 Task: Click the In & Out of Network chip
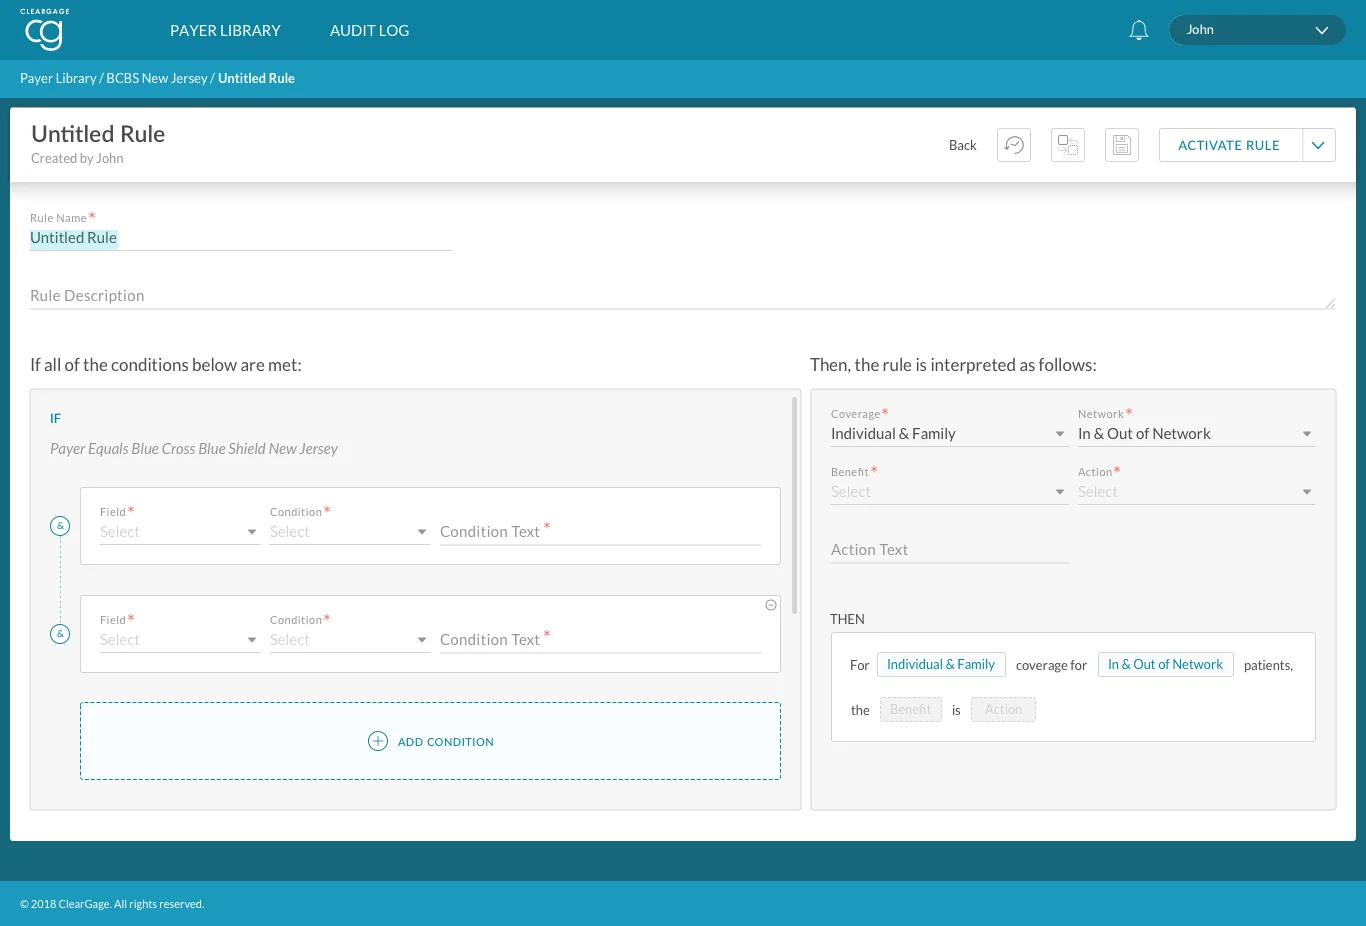pyautogui.click(x=1166, y=665)
